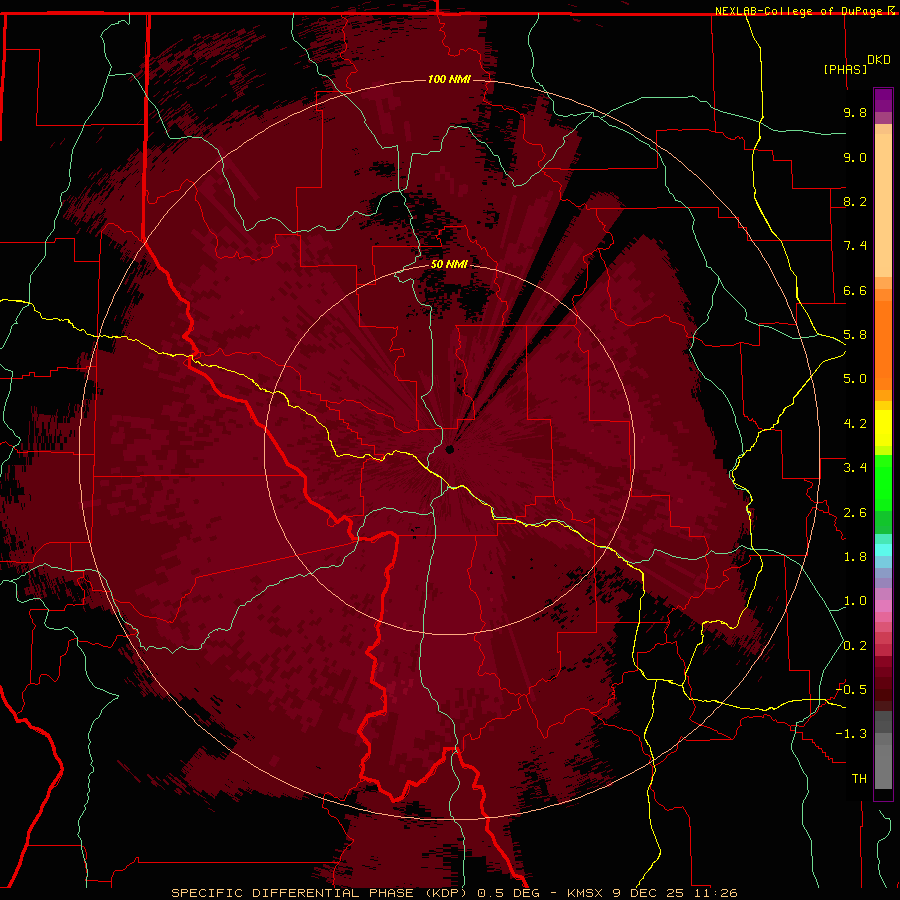Screen dimensions: 900x900
Task: Click the yellow segment of the color bar
Action: [x=883, y=428]
